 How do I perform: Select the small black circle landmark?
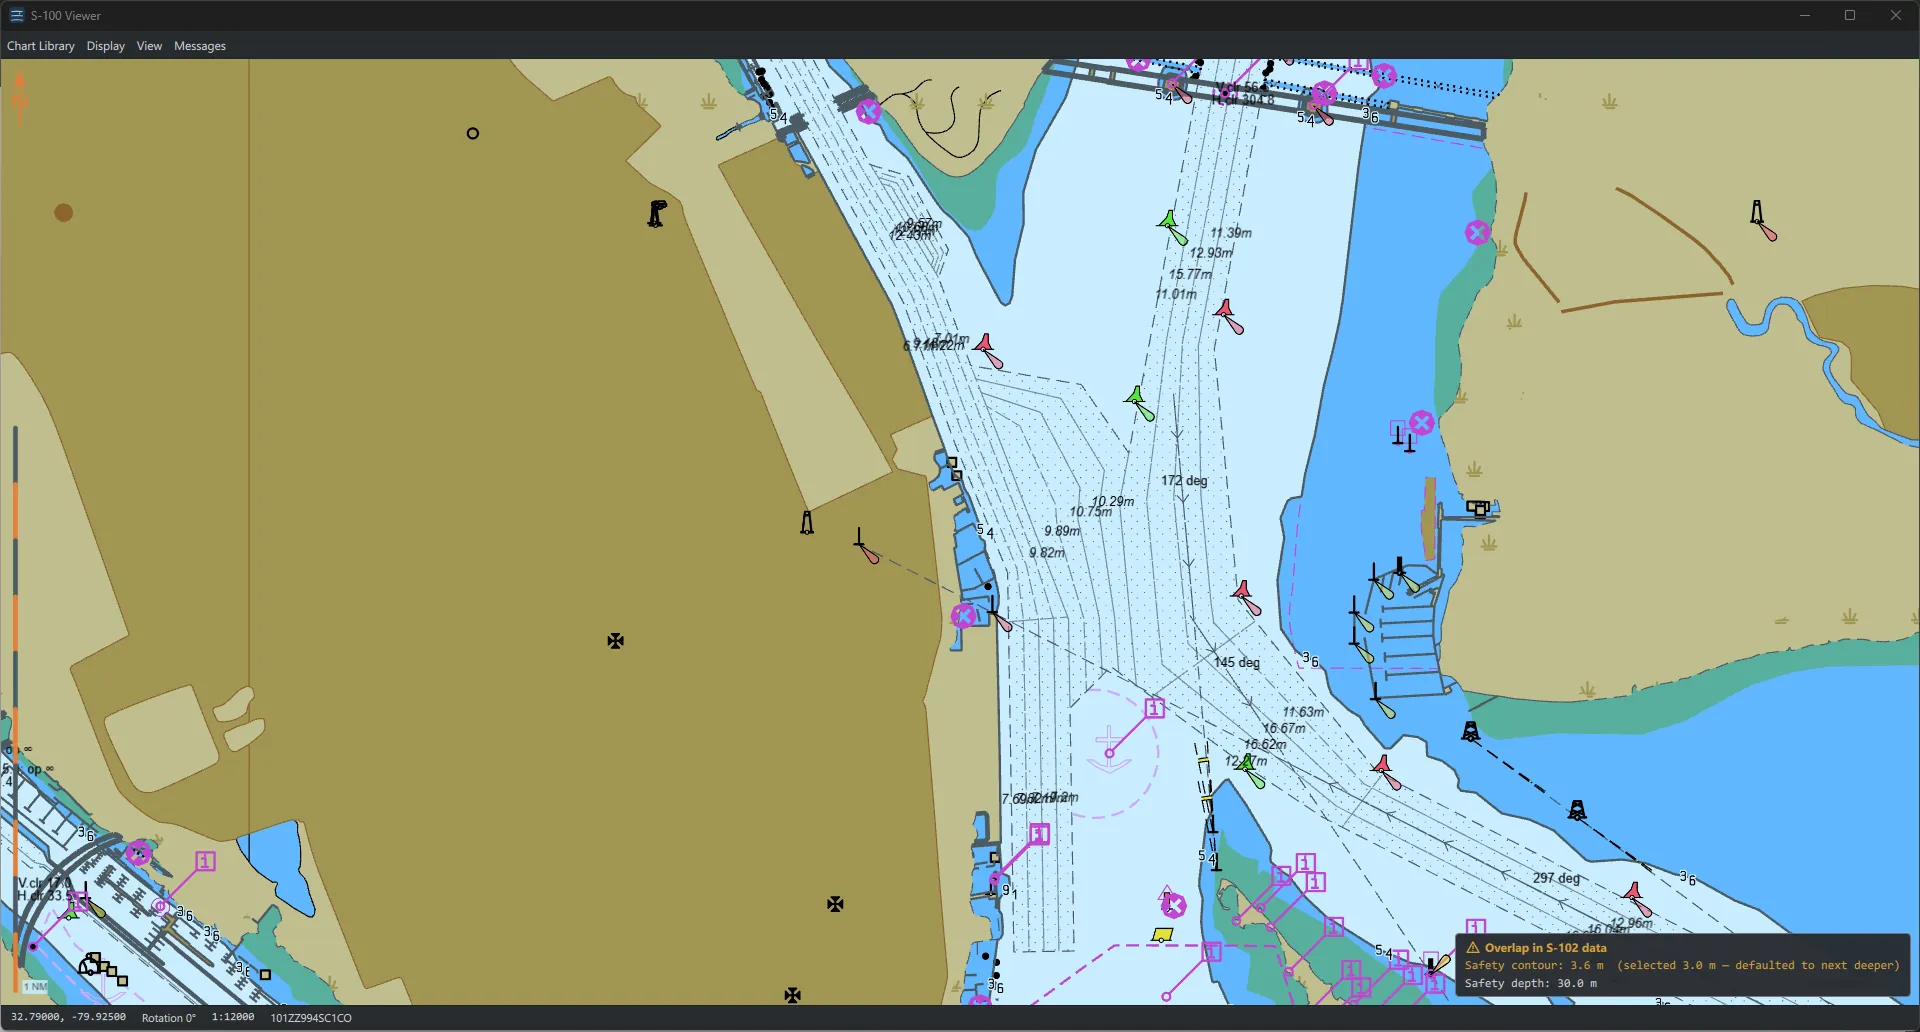473,133
